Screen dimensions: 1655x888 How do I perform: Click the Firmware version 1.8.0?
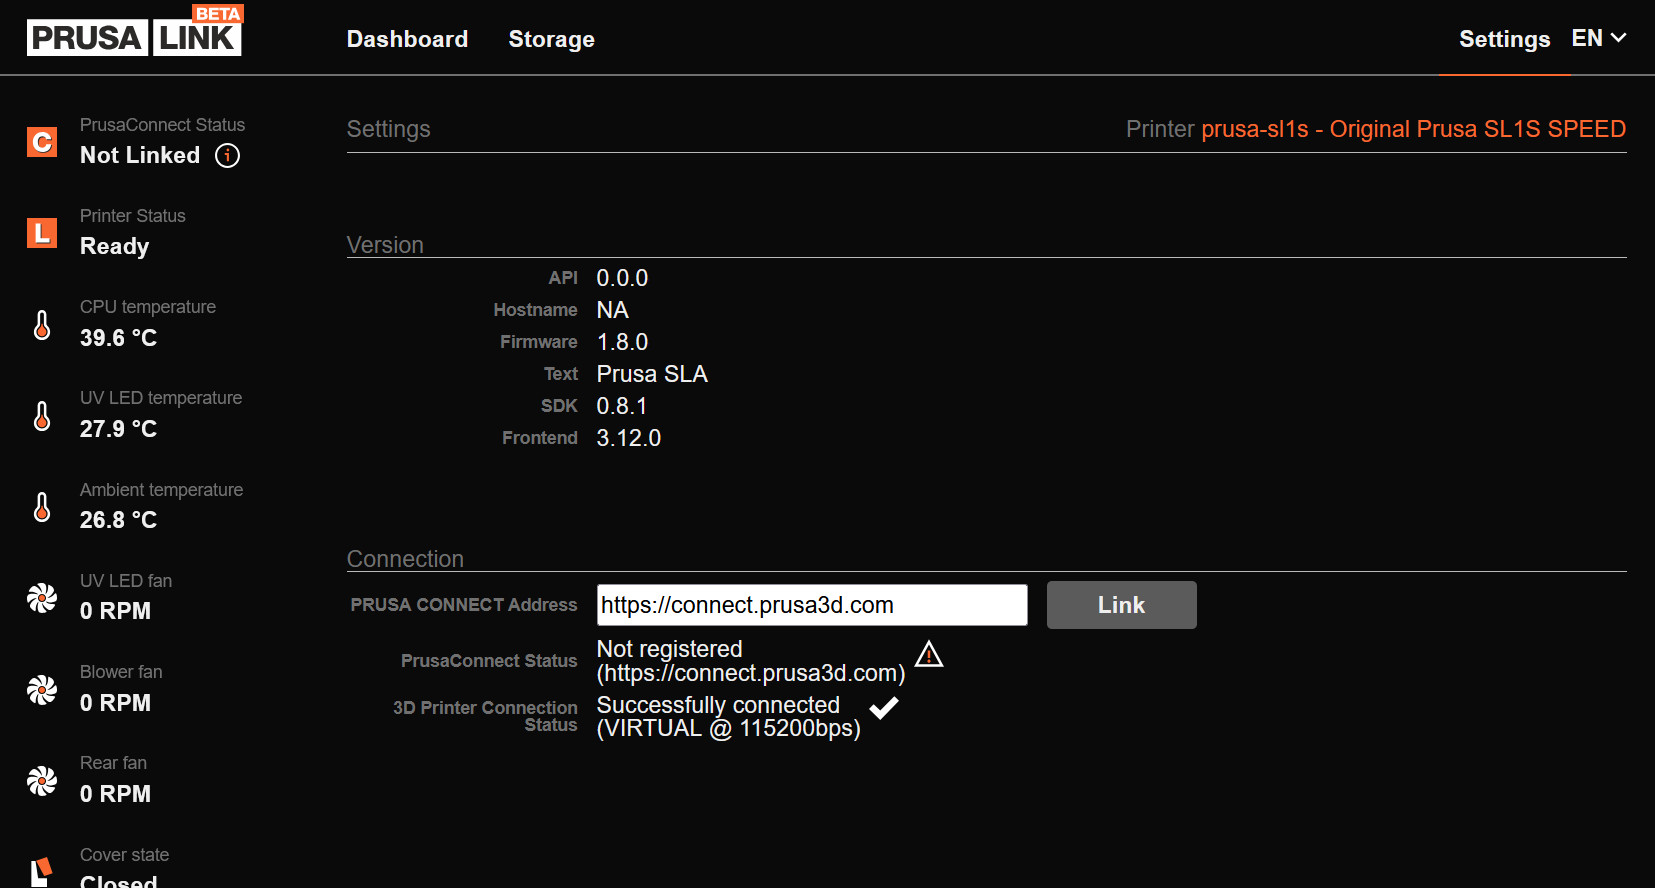622,342
